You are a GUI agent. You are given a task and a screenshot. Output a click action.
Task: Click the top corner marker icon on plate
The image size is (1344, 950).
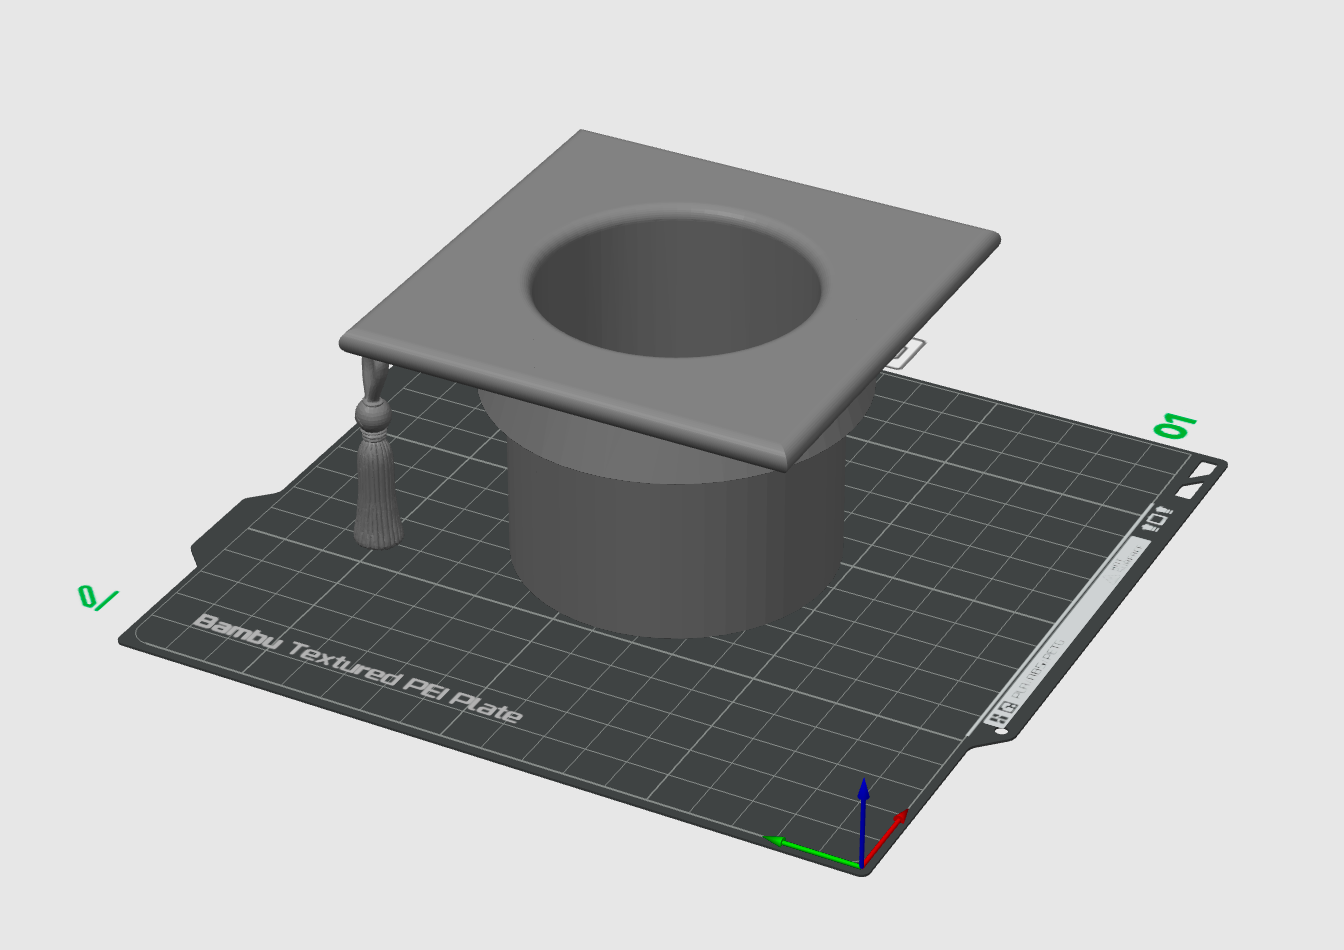coord(1203,470)
